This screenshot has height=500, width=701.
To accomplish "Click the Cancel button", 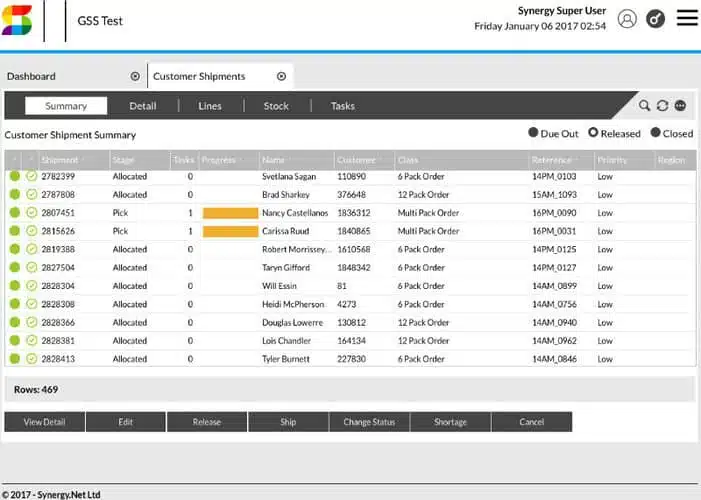I will tap(532, 422).
